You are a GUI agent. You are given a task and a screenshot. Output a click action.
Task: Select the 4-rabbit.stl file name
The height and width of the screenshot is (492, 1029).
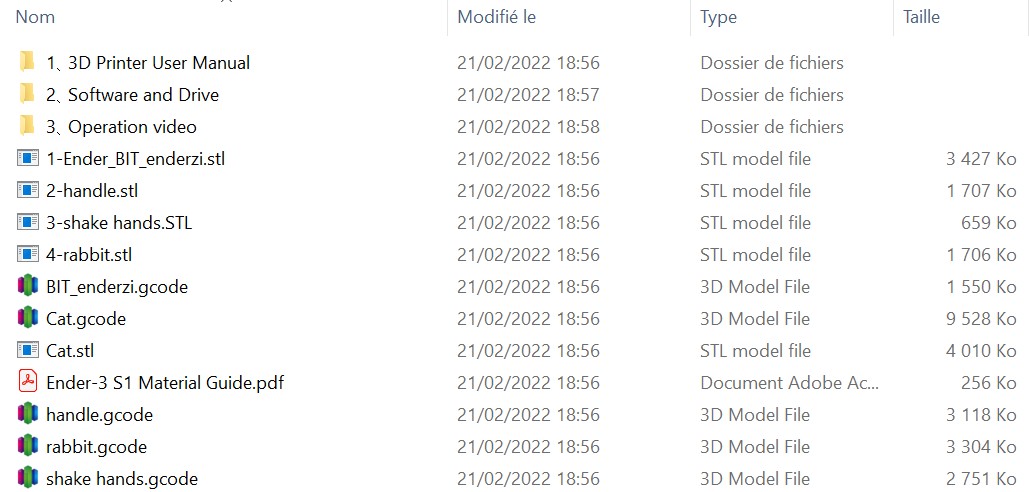click(89, 255)
